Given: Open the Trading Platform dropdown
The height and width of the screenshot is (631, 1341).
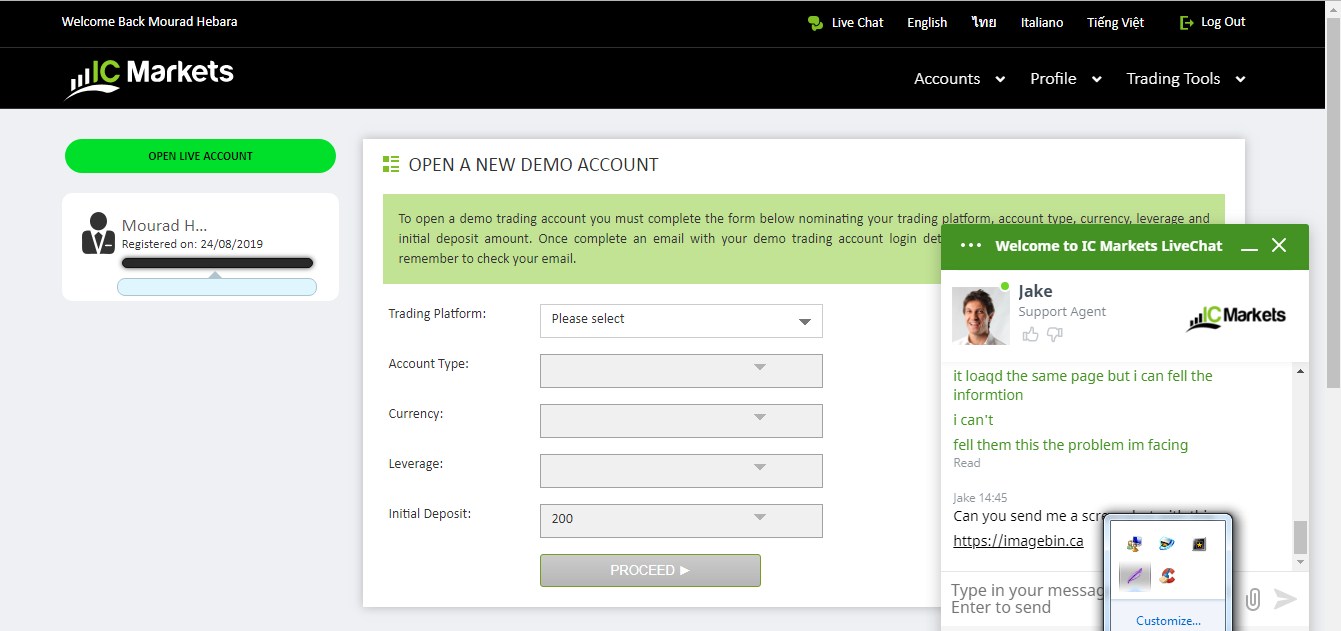Looking at the screenshot, I should click(x=681, y=320).
